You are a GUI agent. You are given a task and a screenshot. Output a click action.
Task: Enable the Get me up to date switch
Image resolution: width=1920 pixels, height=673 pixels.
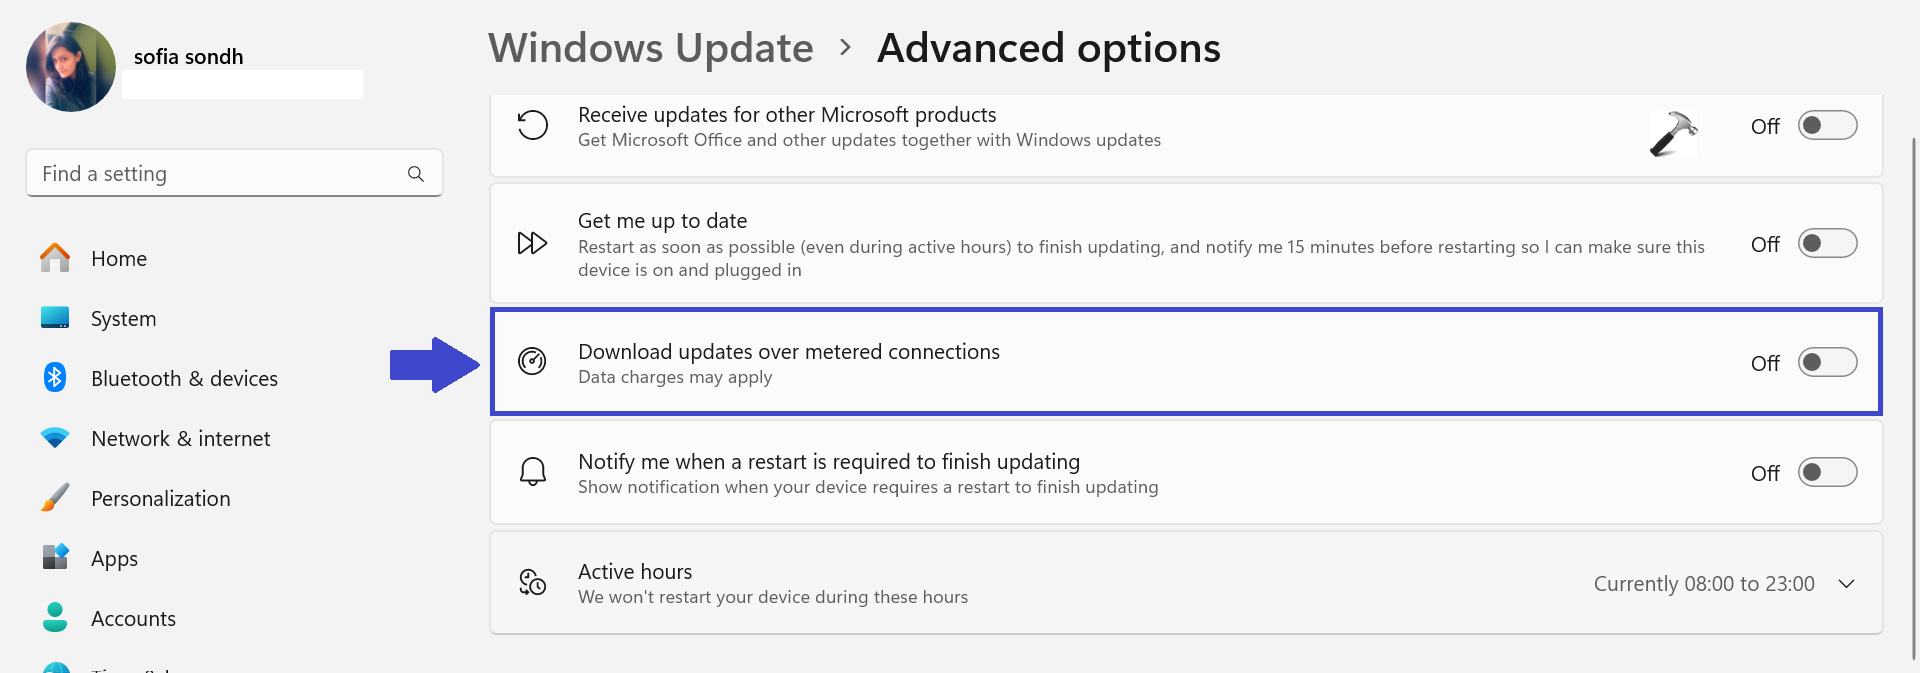tap(1827, 244)
